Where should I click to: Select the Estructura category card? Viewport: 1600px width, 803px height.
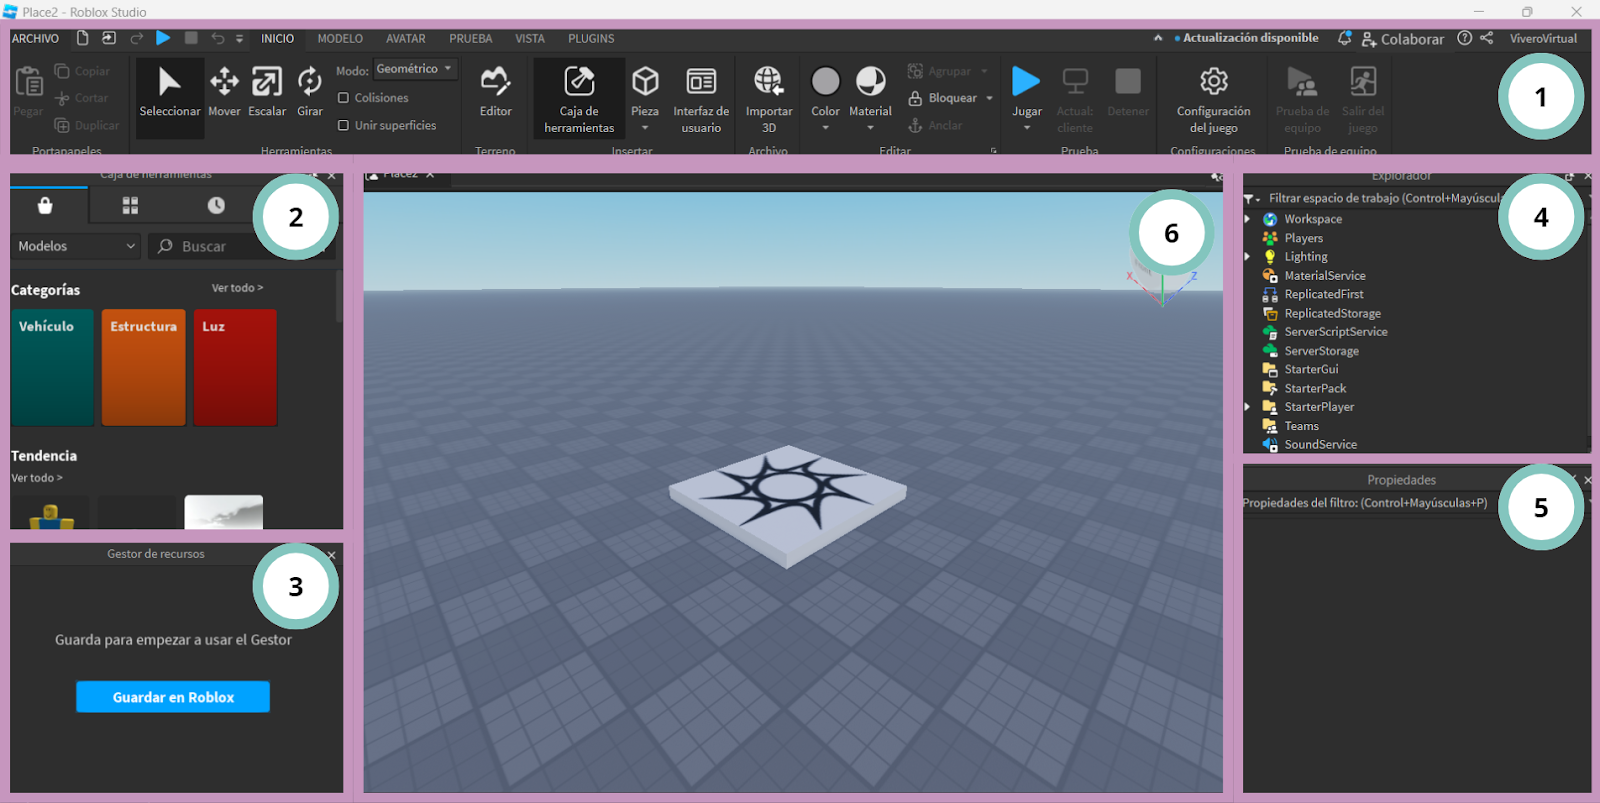(143, 367)
